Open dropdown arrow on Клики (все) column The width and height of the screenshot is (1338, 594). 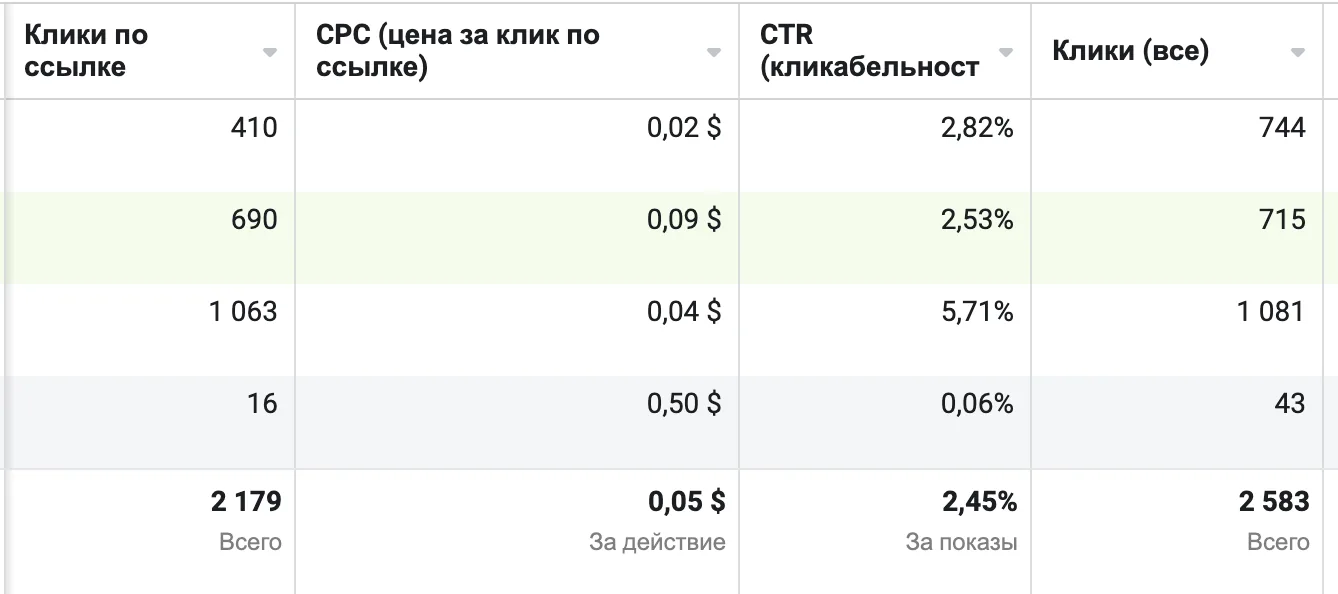point(1298,53)
